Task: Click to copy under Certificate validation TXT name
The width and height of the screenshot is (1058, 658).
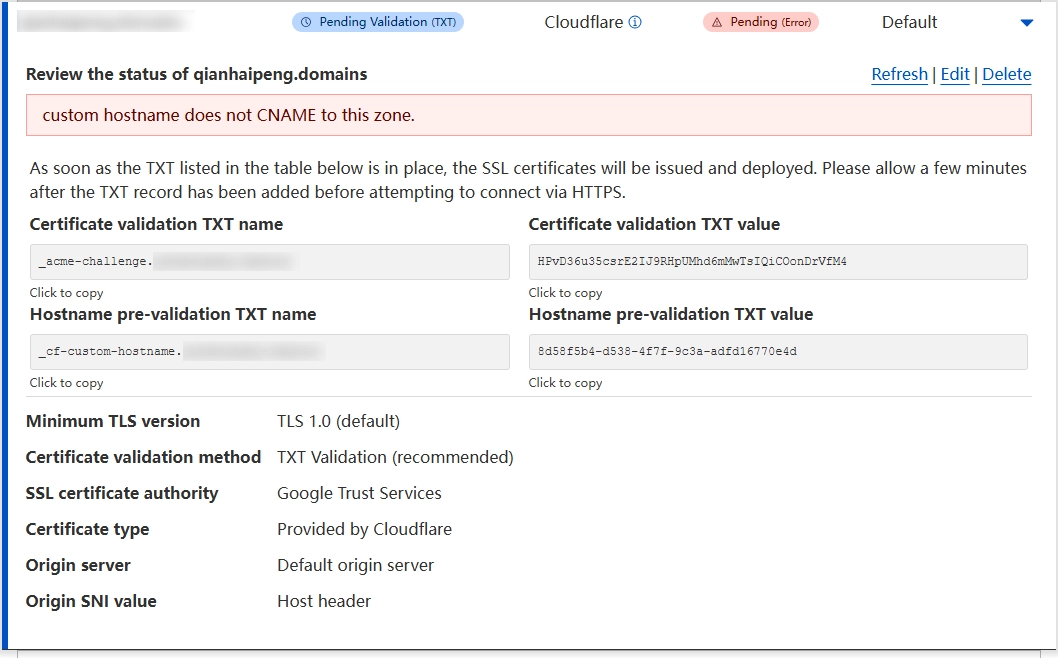Action: (66, 293)
